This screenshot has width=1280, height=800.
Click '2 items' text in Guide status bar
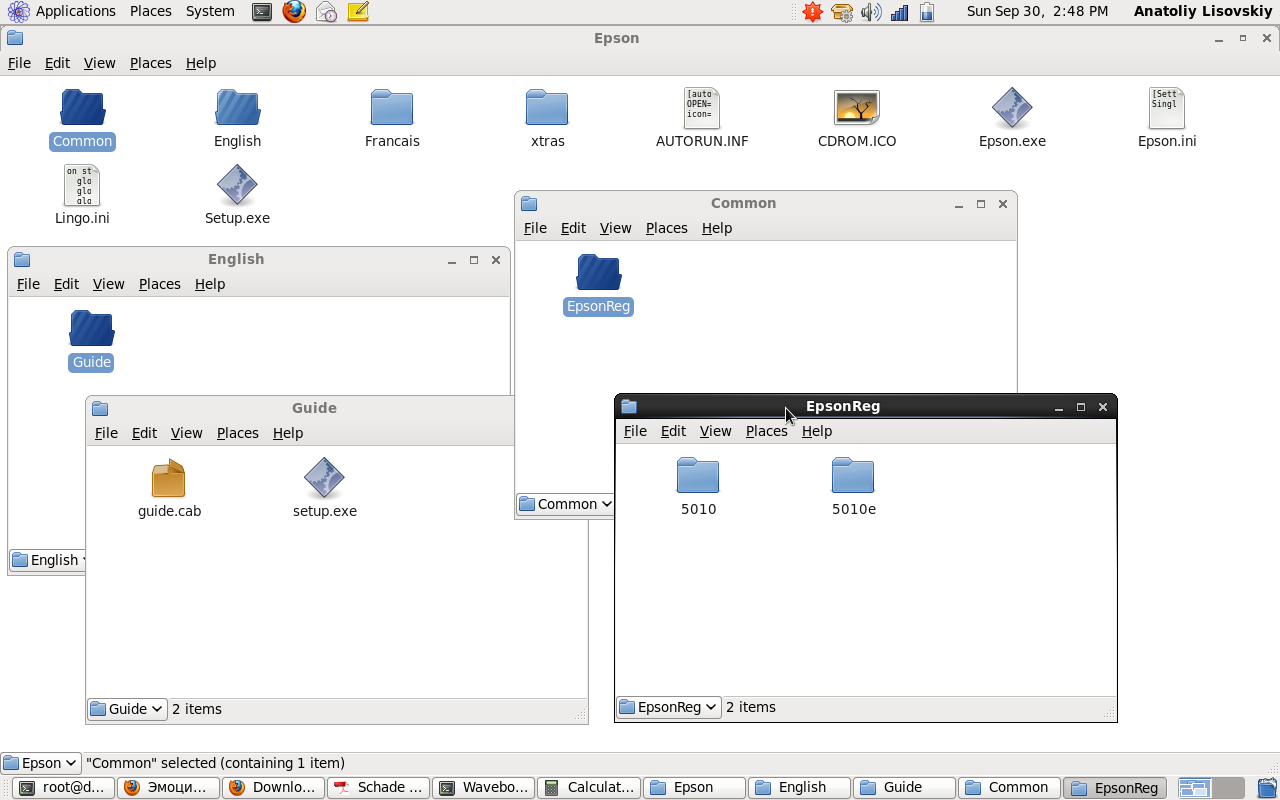(x=197, y=709)
